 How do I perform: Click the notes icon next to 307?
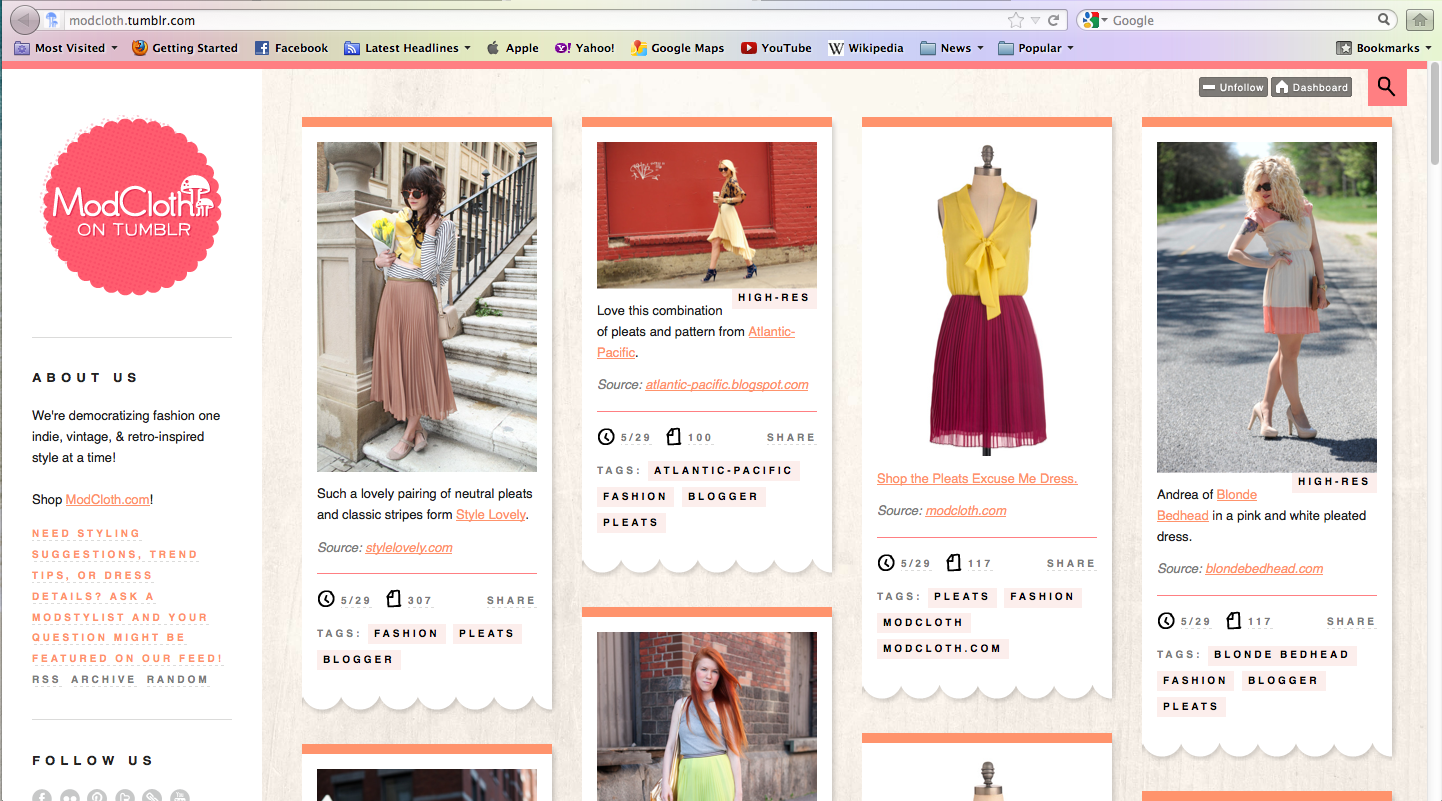(393, 600)
